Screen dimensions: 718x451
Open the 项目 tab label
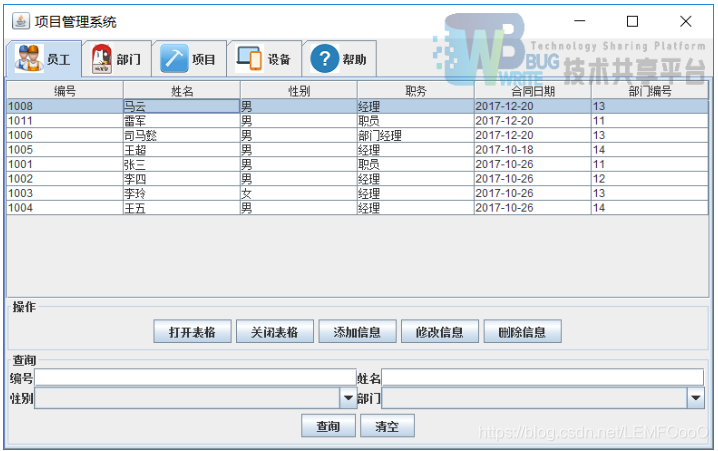[x=204, y=60]
